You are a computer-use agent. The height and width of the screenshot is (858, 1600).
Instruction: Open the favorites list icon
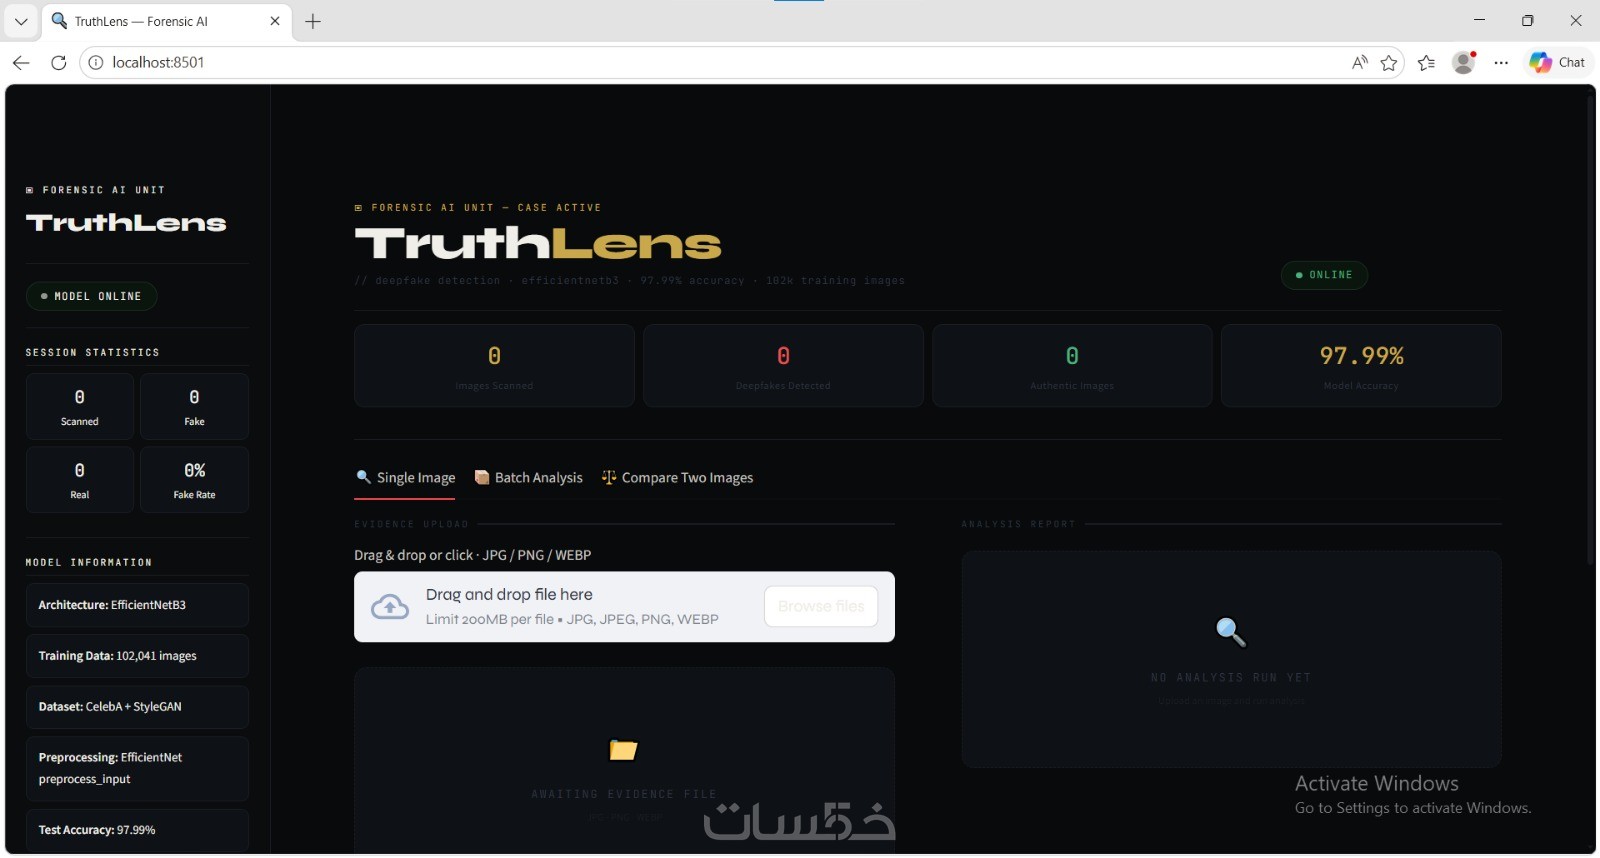coord(1427,63)
